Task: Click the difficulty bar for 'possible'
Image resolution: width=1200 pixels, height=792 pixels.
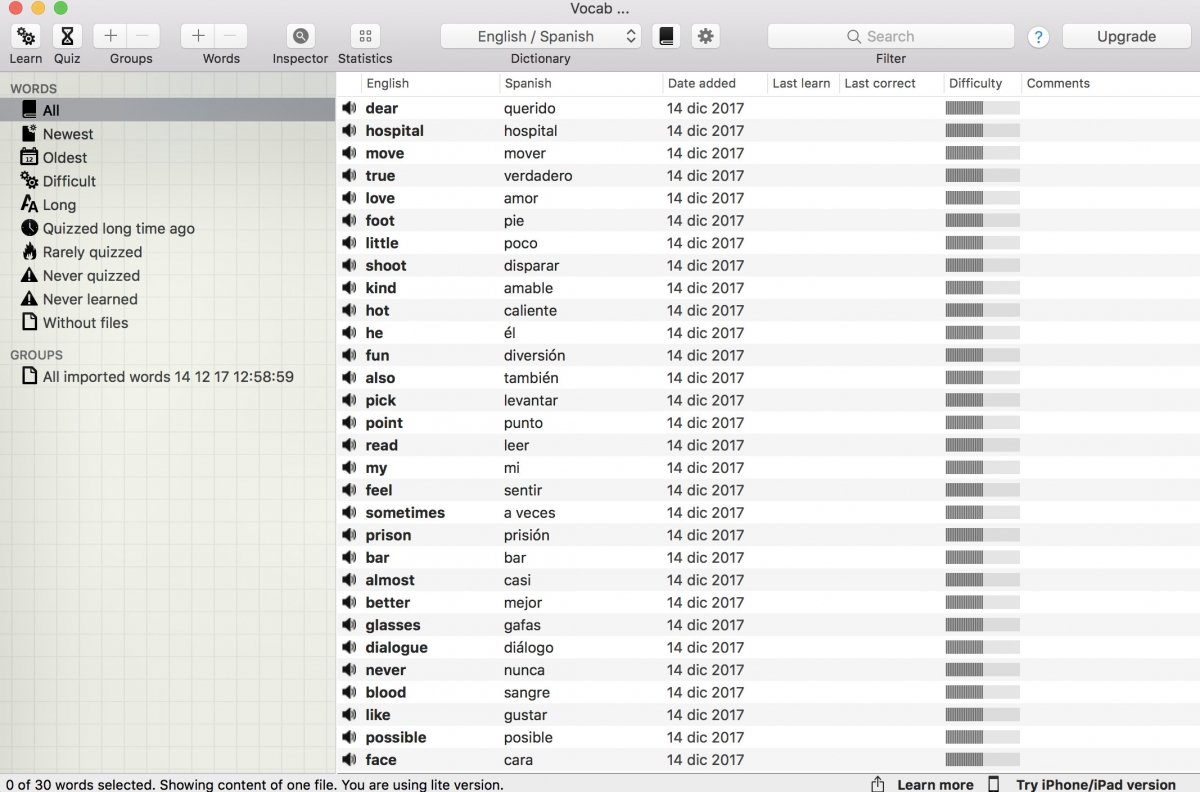Action: [x=982, y=737]
